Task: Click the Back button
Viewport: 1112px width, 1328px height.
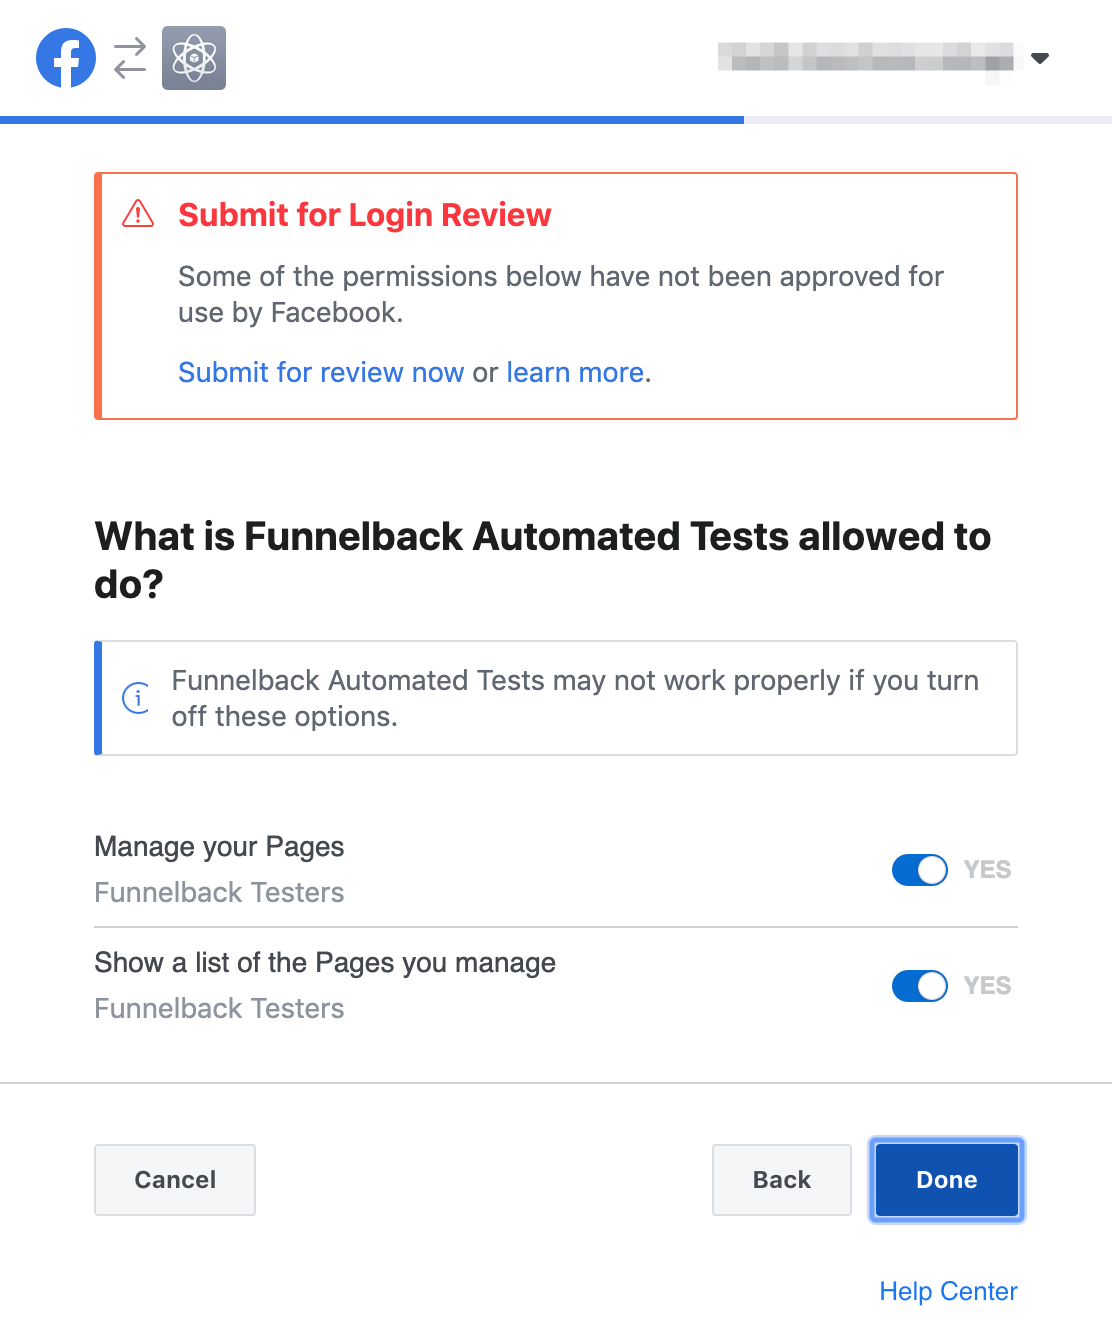Action: [x=781, y=1180]
